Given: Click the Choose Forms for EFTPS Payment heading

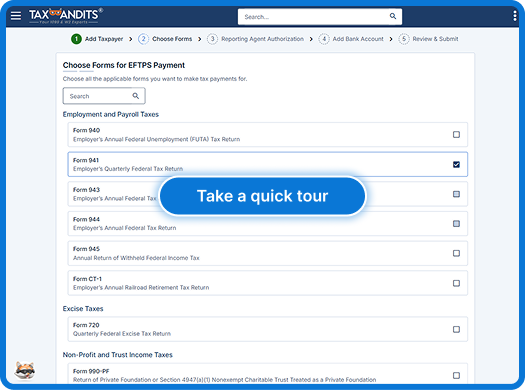Looking at the screenshot, I should point(124,65).
